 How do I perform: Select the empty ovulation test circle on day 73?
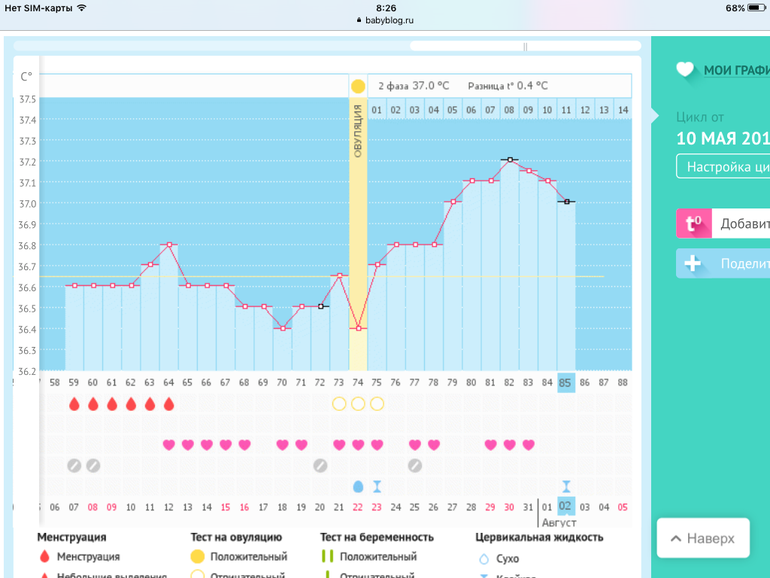click(339, 404)
